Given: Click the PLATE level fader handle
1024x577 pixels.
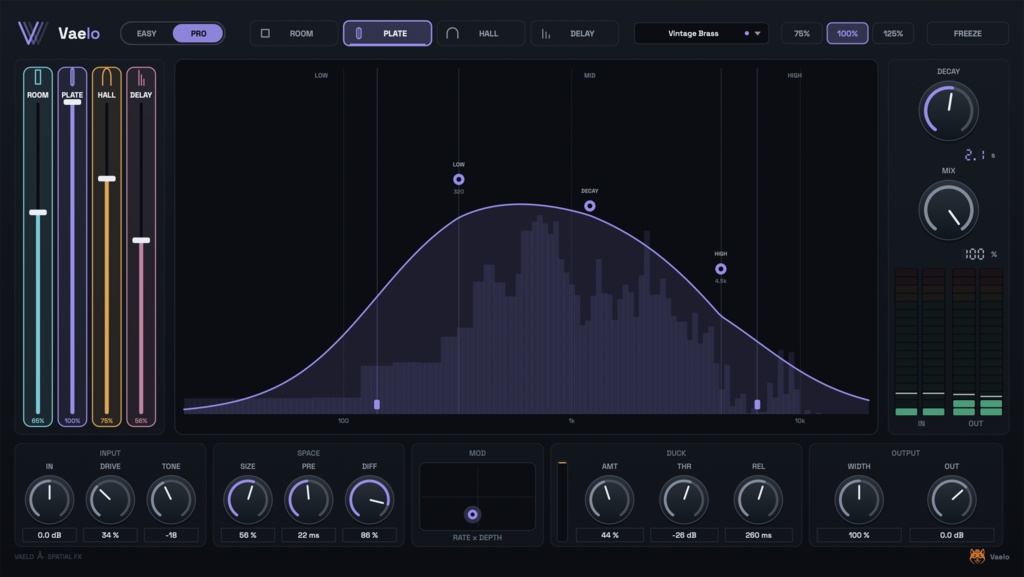Looking at the screenshot, I should (72, 102).
